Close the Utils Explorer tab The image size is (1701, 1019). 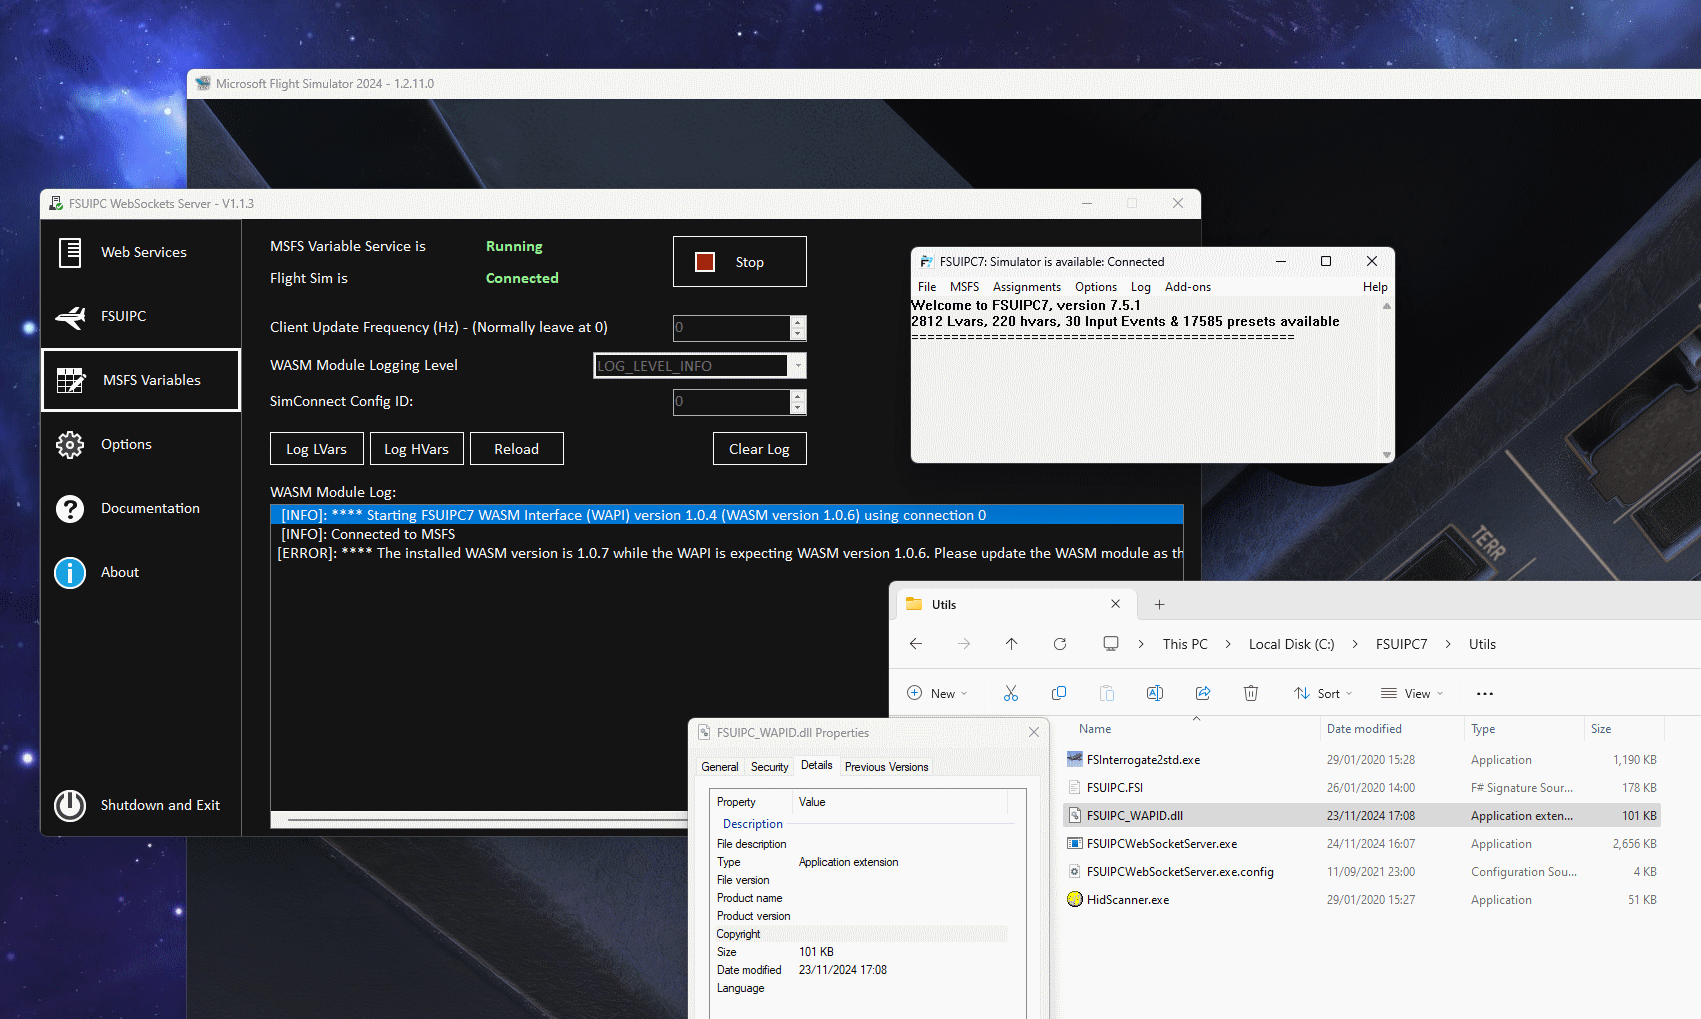point(1116,604)
